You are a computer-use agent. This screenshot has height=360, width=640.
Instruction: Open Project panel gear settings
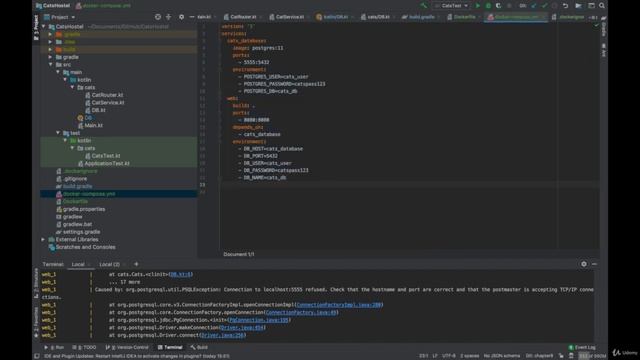click(181, 17)
